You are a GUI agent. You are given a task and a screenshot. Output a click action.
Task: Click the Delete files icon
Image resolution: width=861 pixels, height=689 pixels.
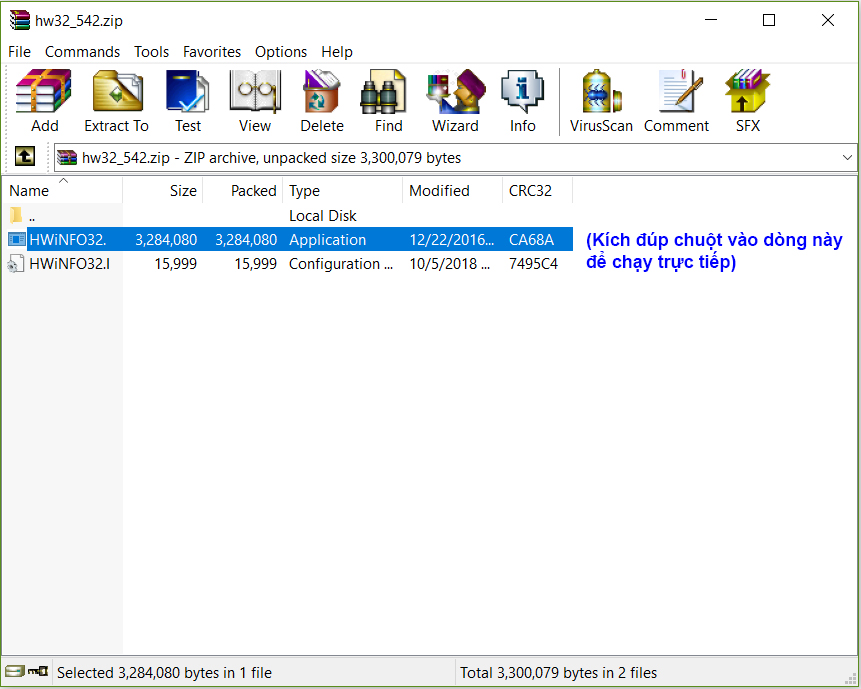click(322, 100)
